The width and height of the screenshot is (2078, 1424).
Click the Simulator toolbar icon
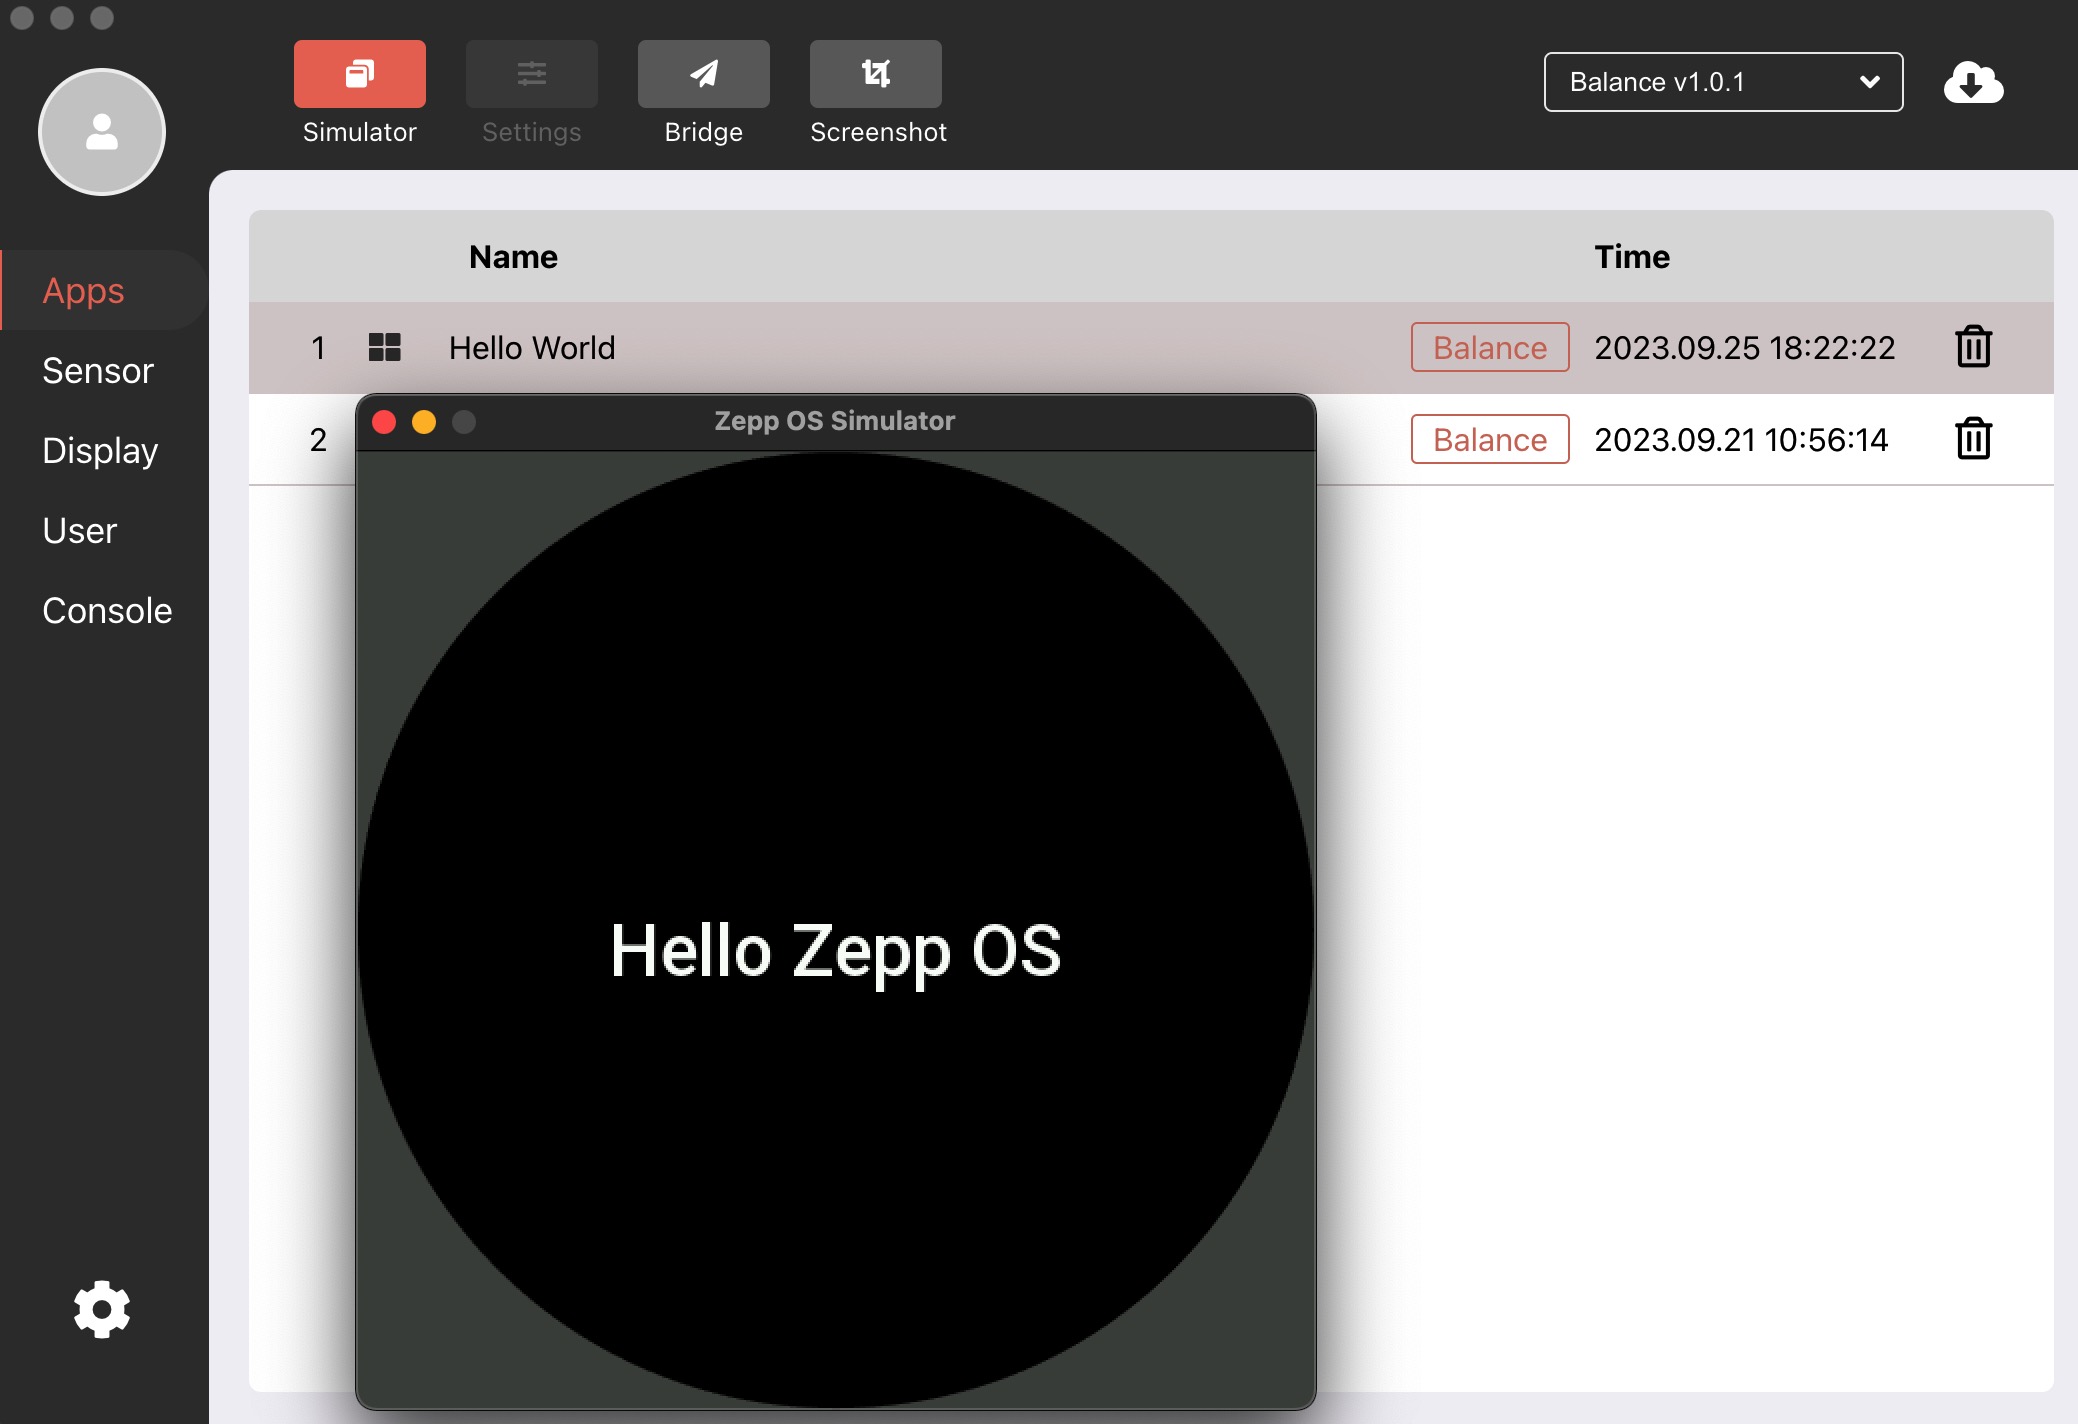coord(359,74)
